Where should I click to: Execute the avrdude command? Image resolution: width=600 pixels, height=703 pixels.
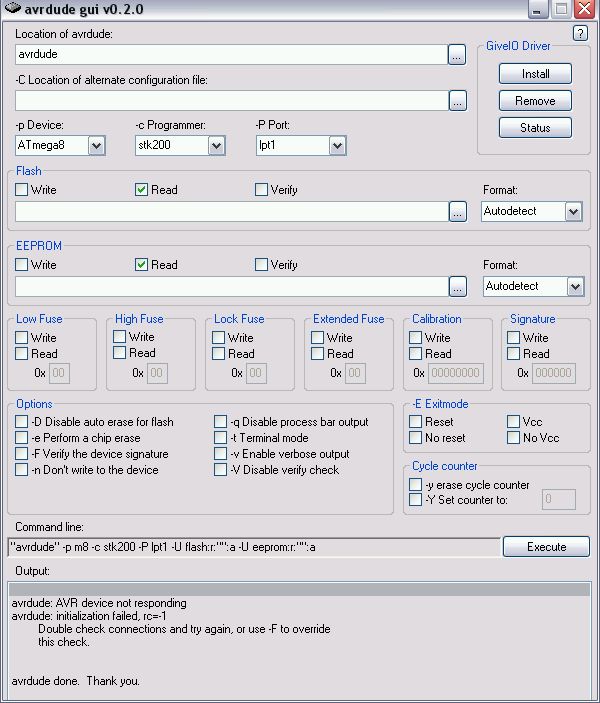[x=546, y=547]
